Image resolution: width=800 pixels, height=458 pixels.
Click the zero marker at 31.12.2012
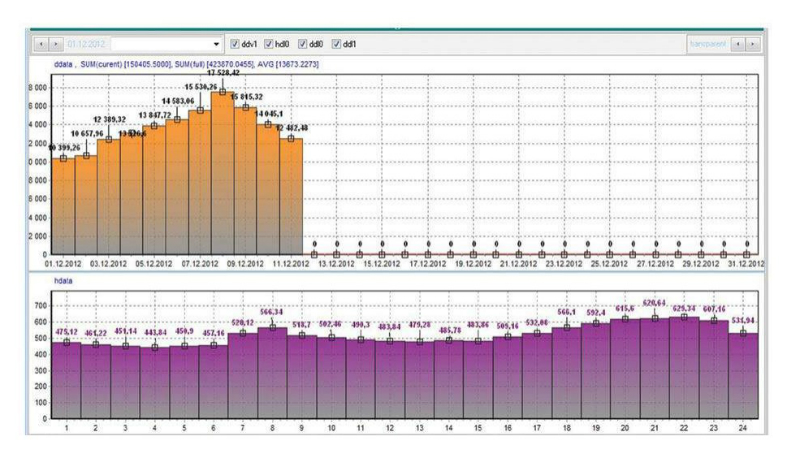point(748,254)
